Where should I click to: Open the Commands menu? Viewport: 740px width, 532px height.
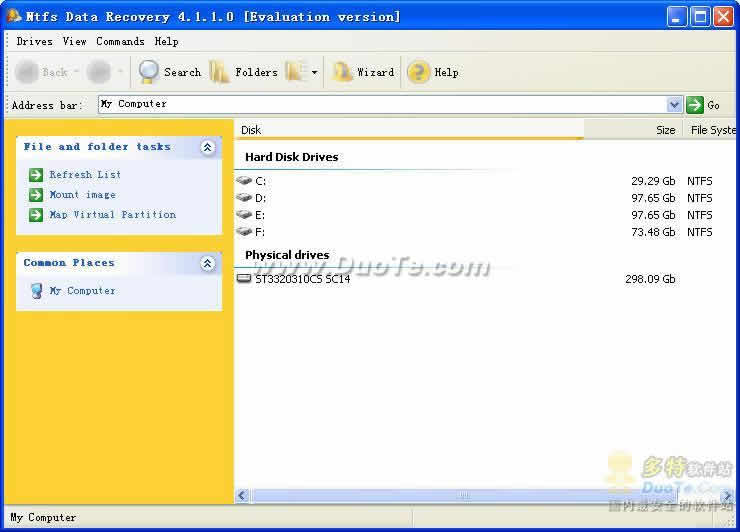120,42
